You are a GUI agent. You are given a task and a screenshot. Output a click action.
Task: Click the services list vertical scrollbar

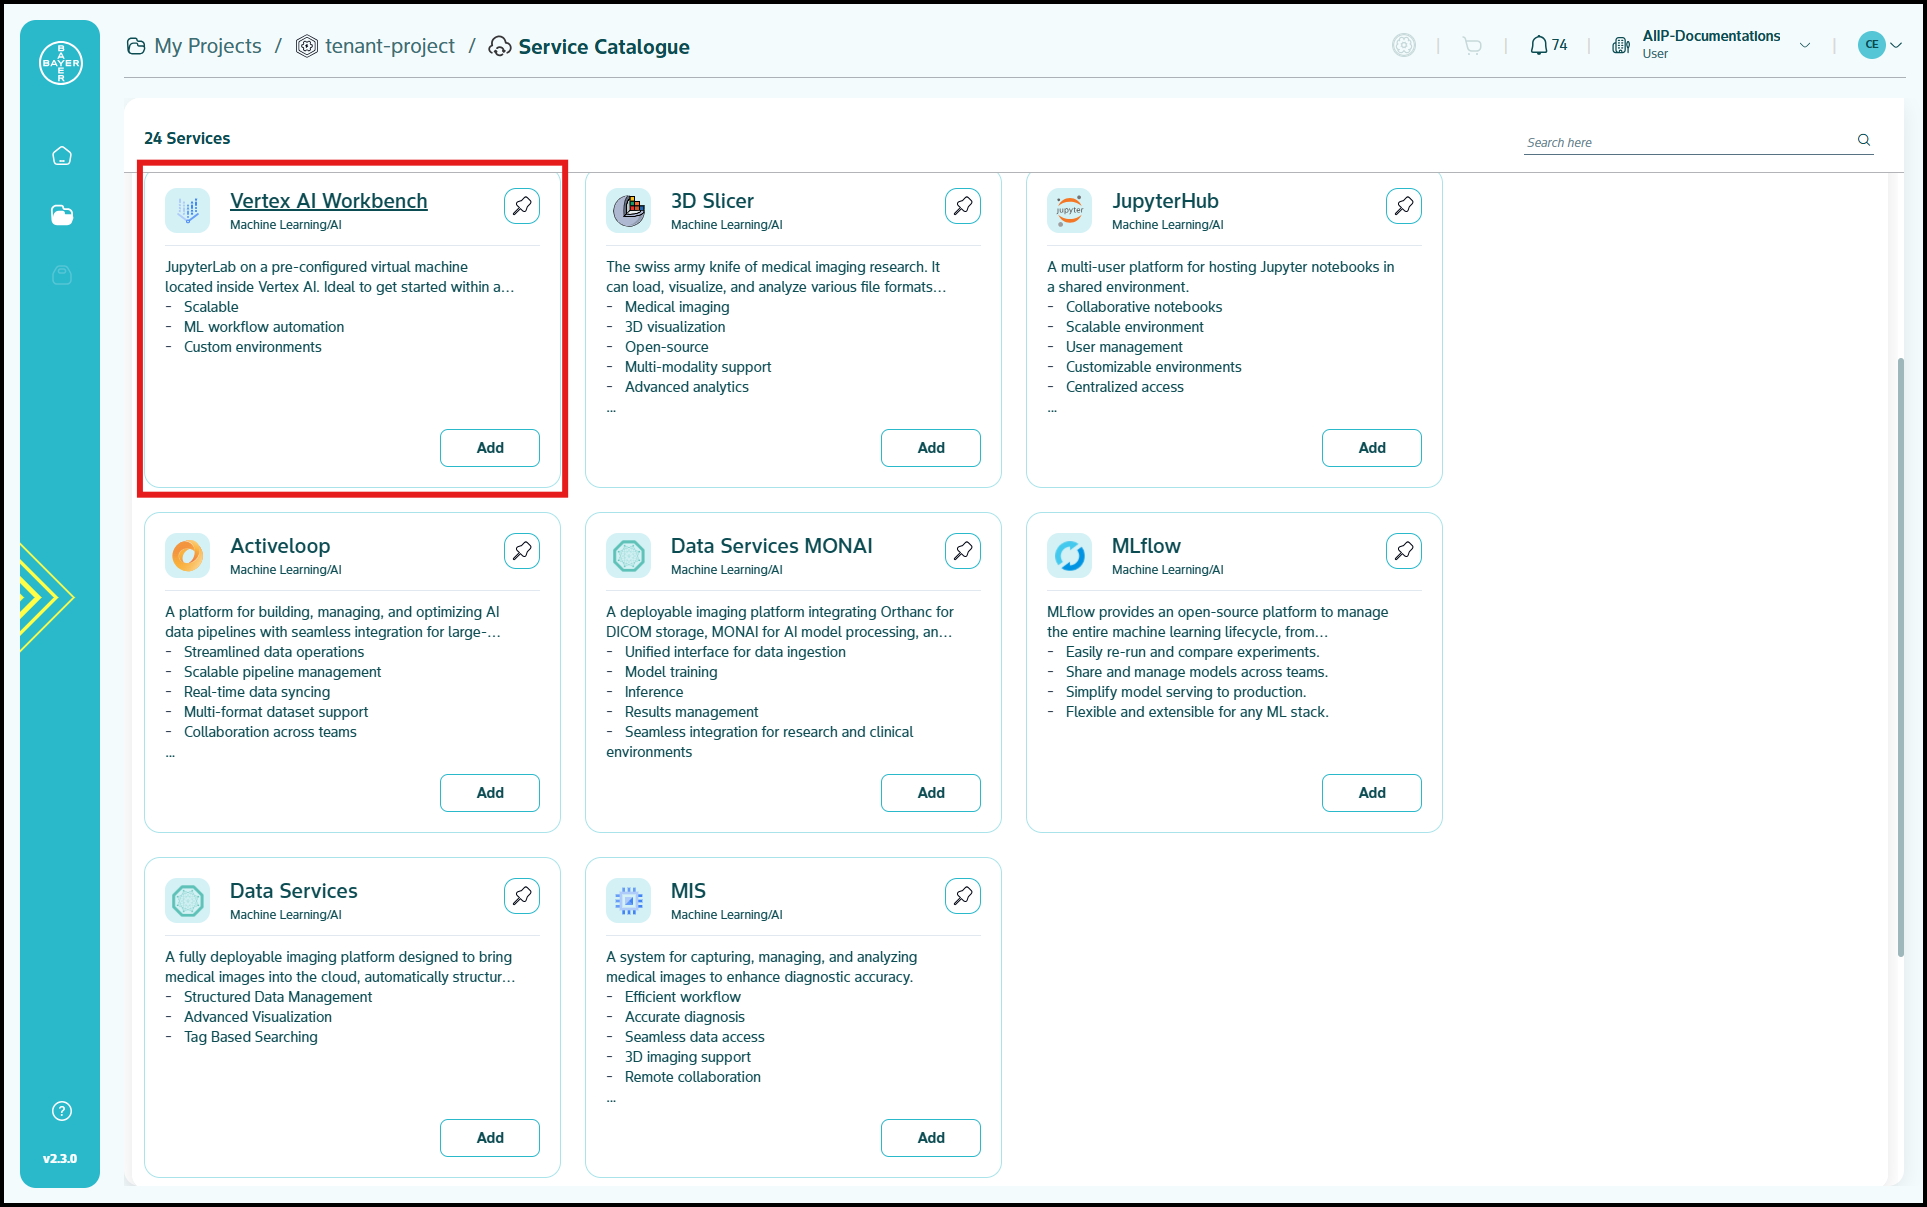click(1900, 657)
